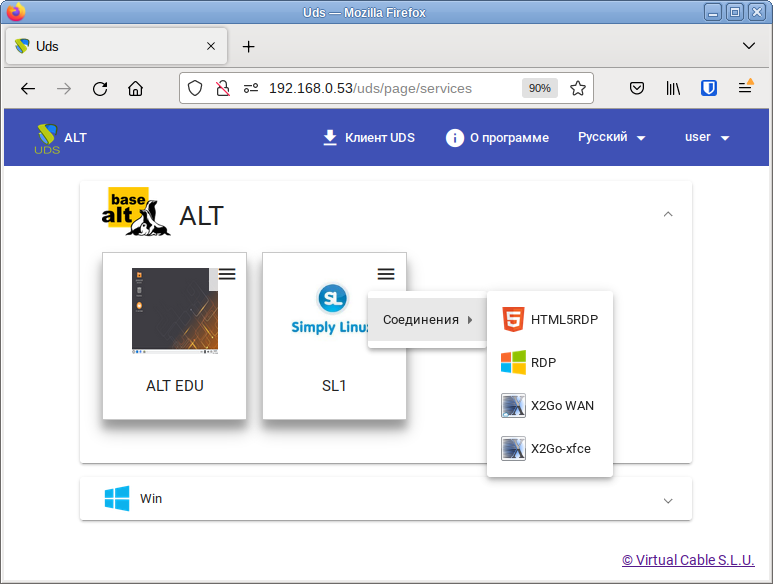Screen dimensions: 773x584
Task: Bookmark this page with the star
Action: [578, 88]
